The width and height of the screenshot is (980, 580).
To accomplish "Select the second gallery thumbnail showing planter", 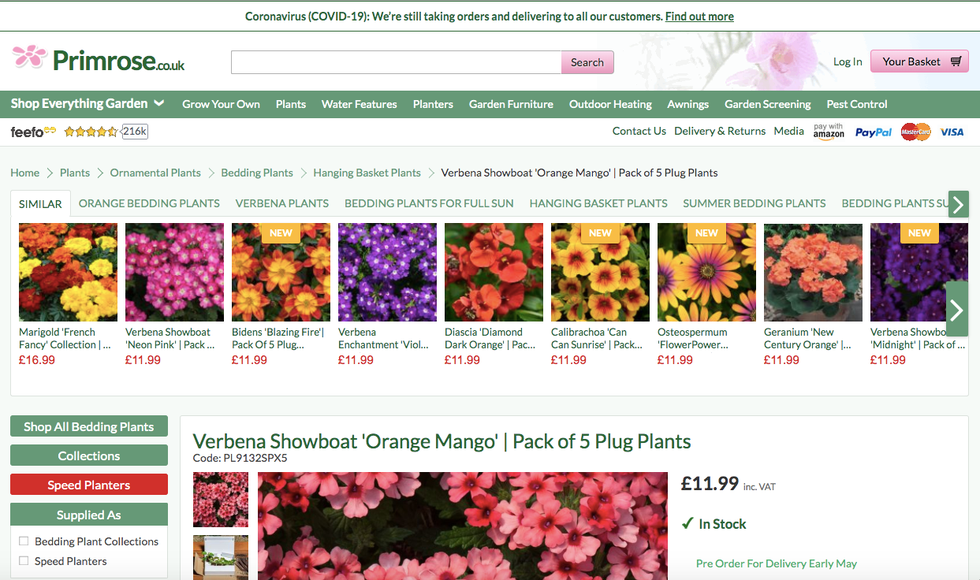I will (221, 558).
